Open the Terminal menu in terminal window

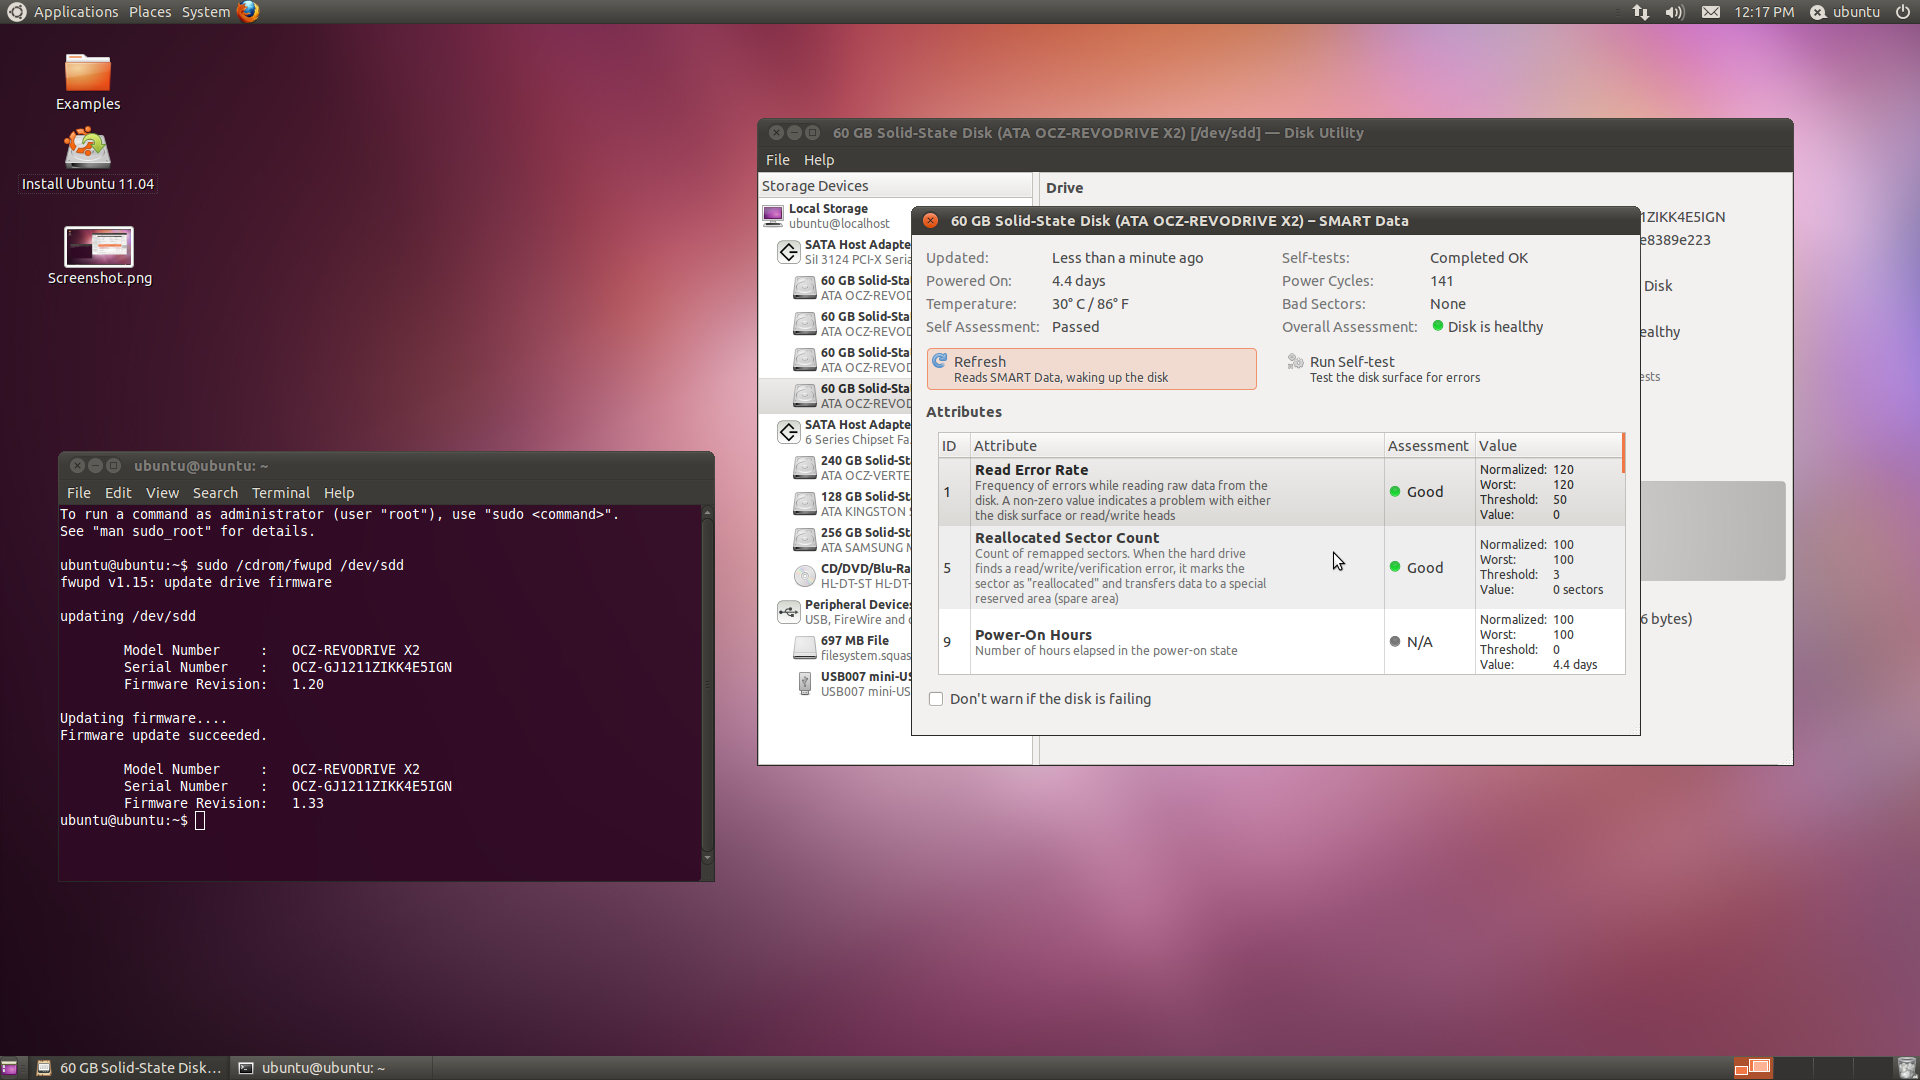[280, 493]
